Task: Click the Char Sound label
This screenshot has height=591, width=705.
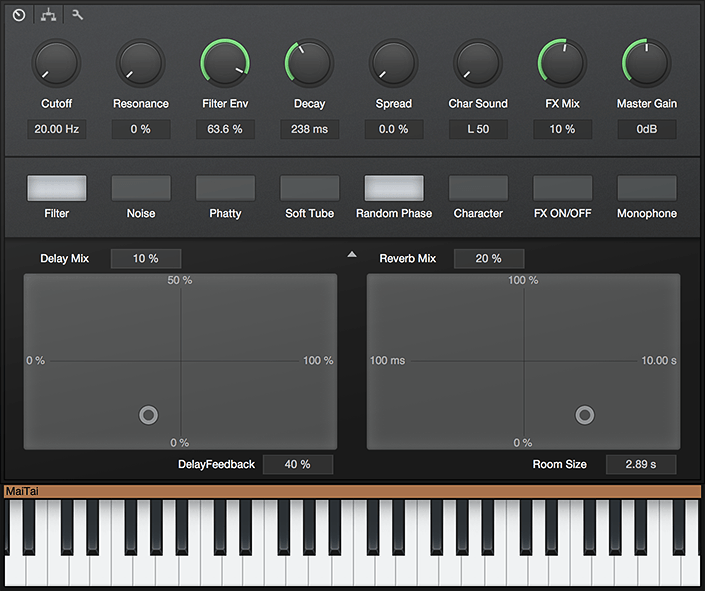Action: (478, 104)
